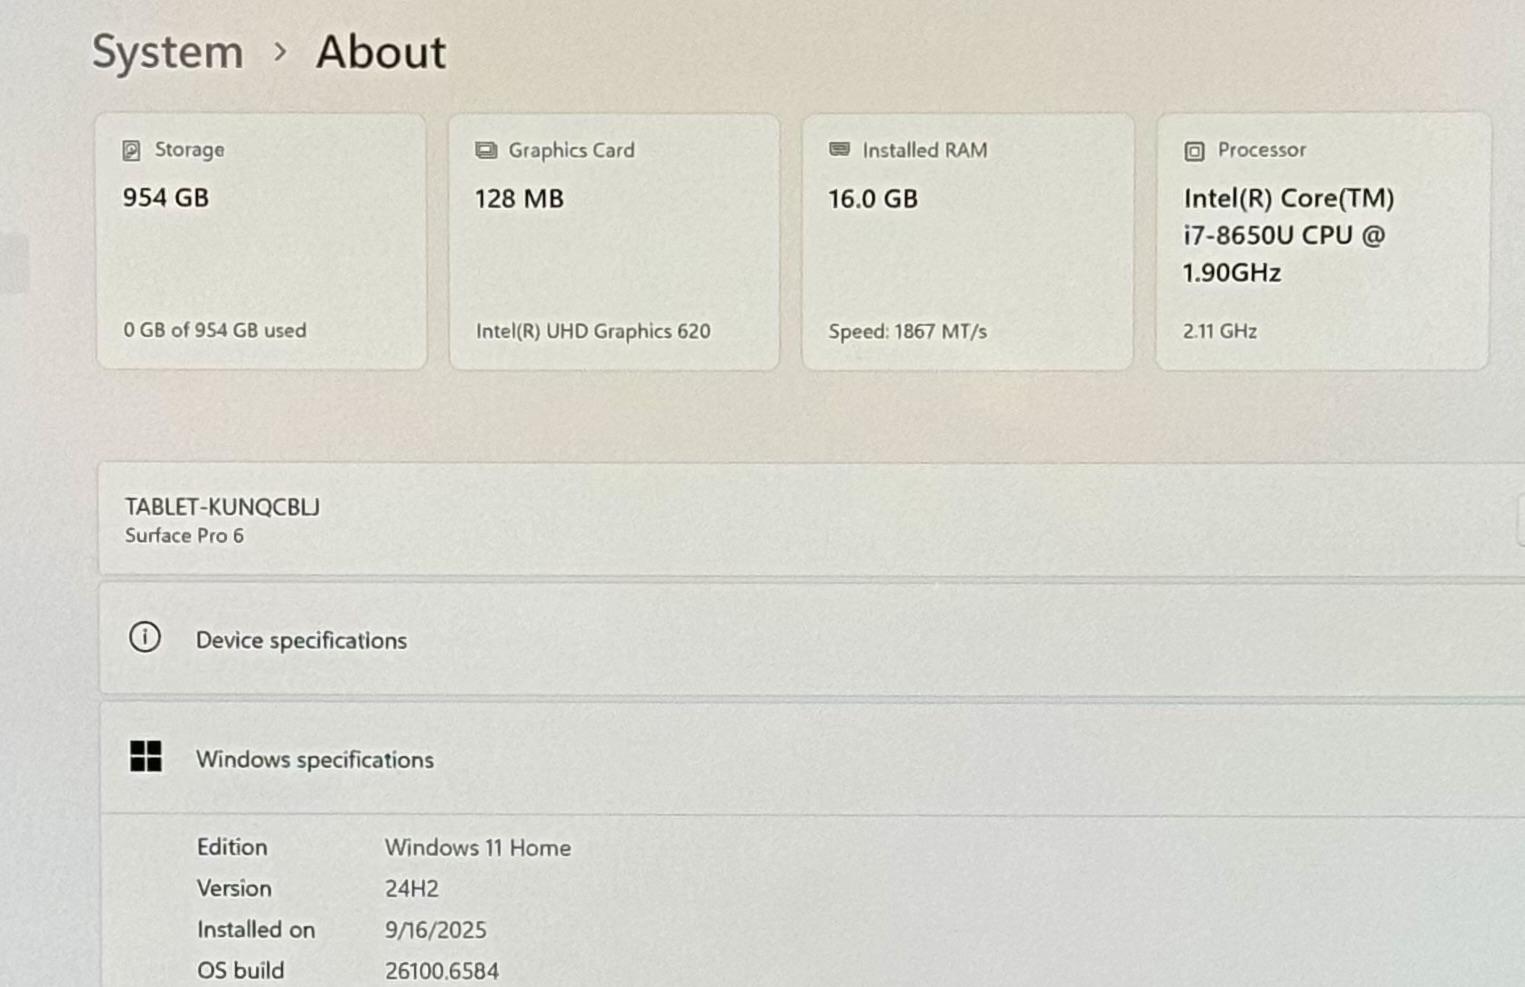Viewport: 1525px width, 987px height.
Task: Click the Version label
Action: pyautogui.click(x=234, y=888)
